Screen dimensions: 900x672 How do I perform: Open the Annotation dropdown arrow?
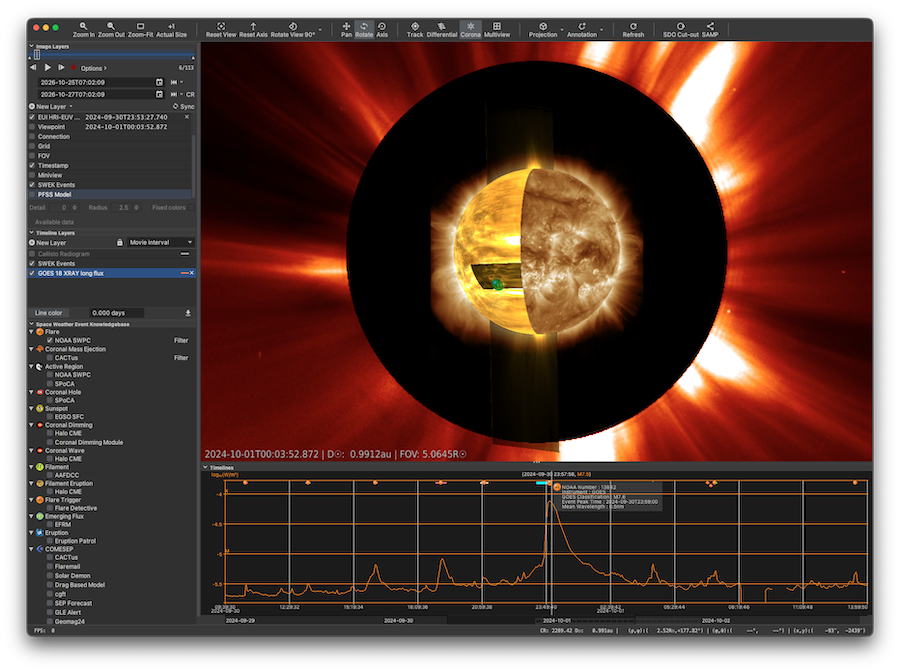(x=601, y=30)
